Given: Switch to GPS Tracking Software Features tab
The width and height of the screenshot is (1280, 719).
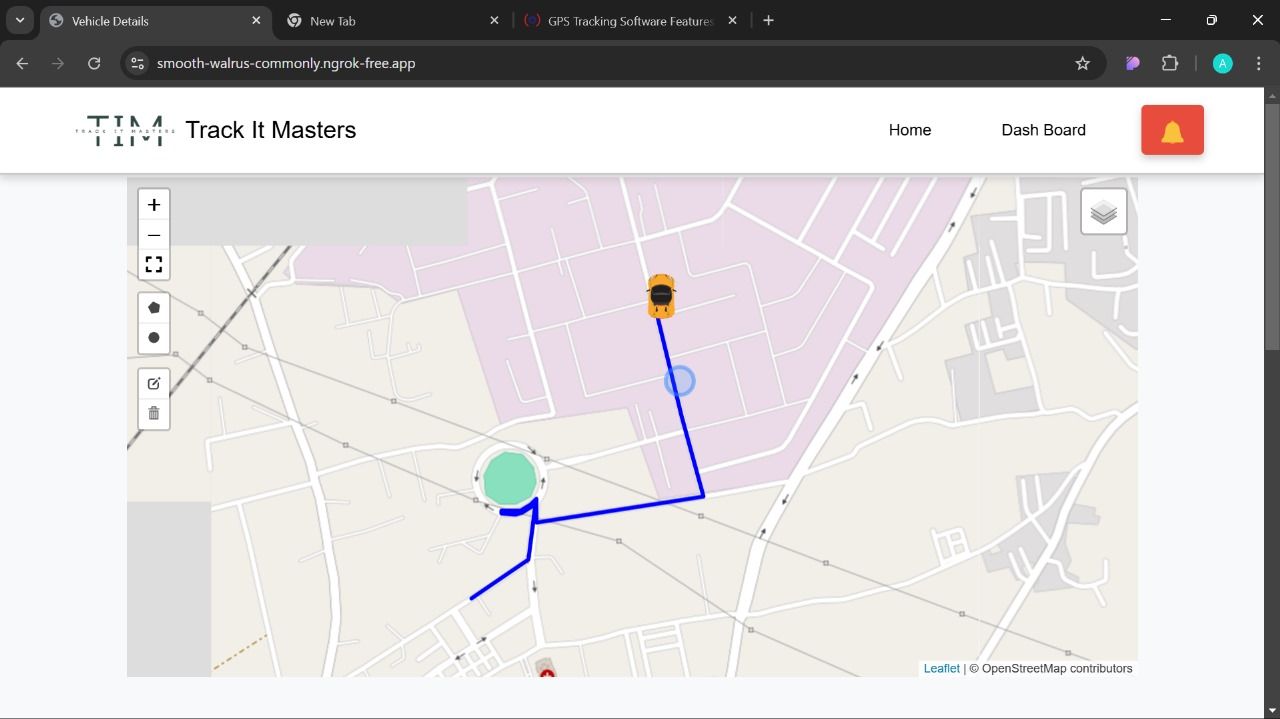Looking at the screenshot, I should point(628,21).
